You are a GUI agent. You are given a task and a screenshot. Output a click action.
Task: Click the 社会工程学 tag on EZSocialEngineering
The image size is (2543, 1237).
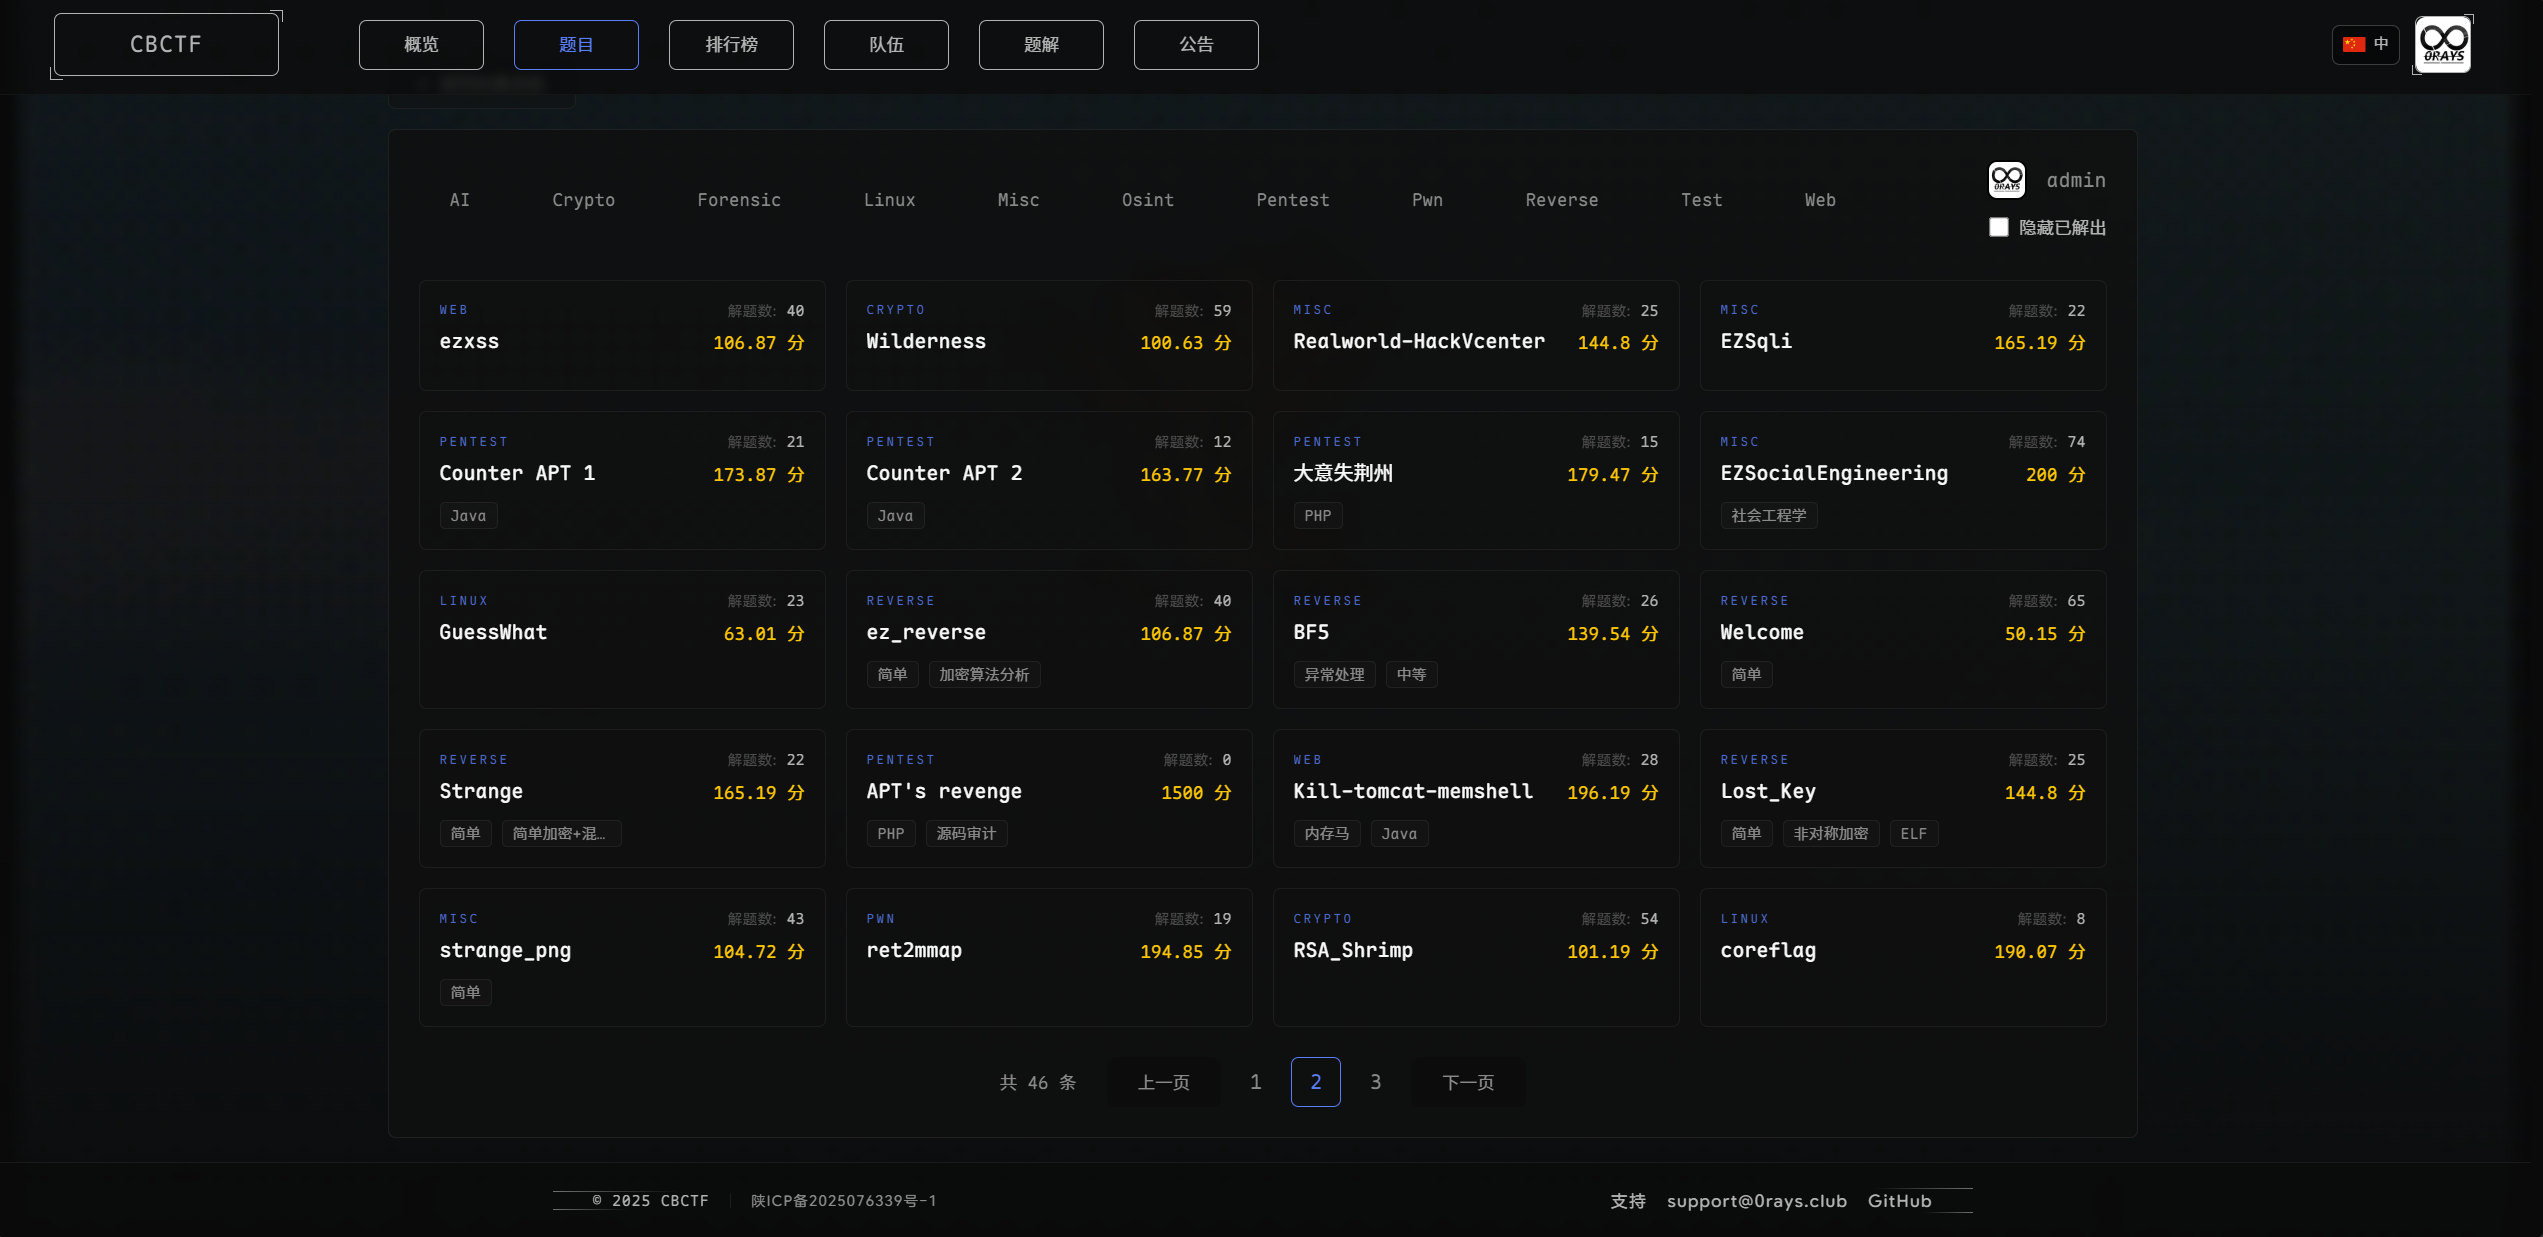[x=1768, y=516]
